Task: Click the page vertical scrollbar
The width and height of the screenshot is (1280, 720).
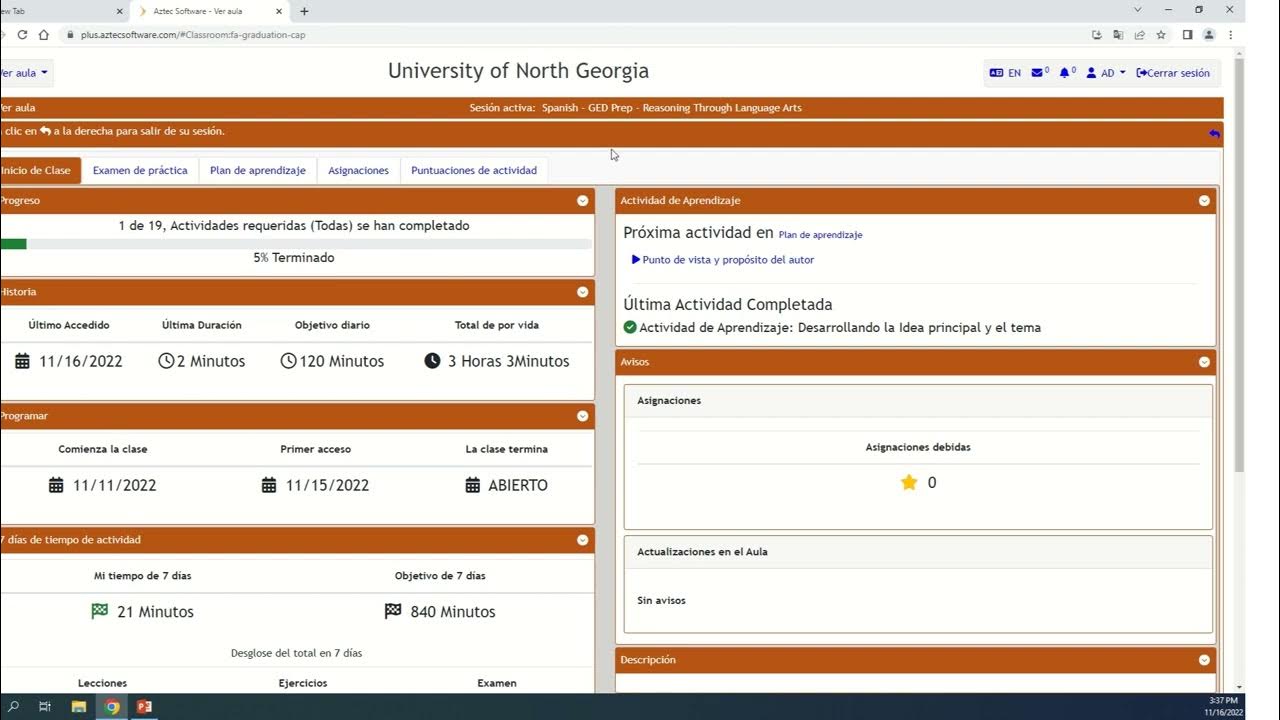Action: click(1239, 266)
